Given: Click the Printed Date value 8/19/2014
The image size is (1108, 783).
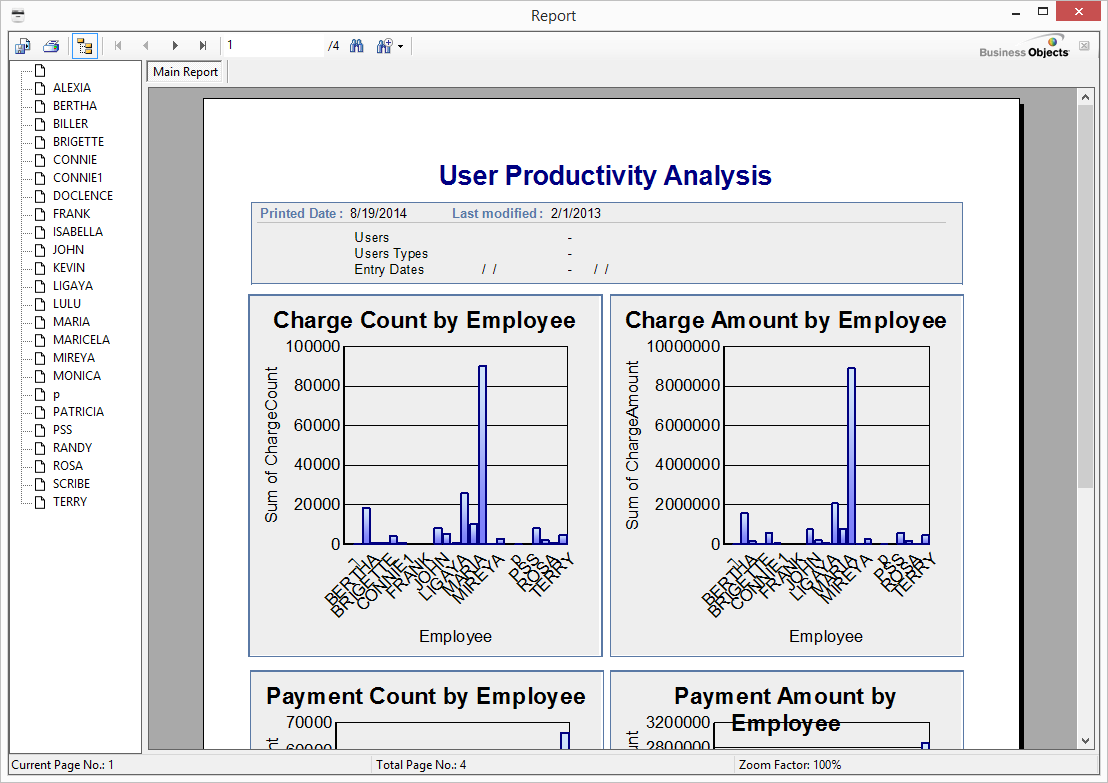Looking at the screenshot, I should 378,213.
